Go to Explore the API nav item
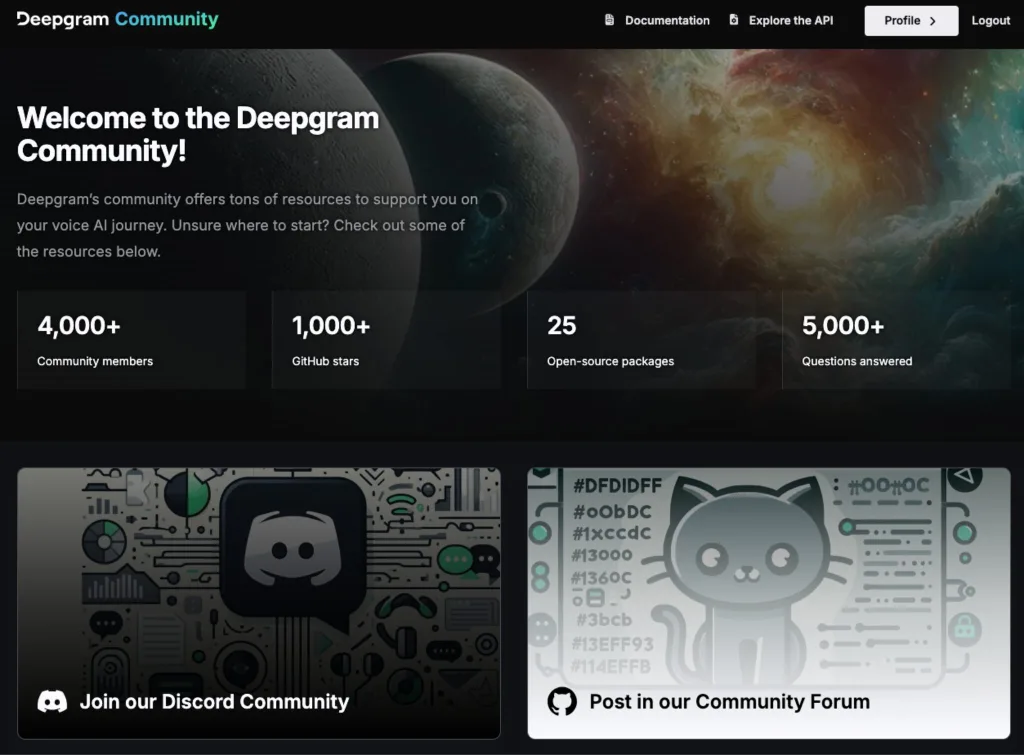Image resolution: width=1024 pixels, height=755 pixels. (x=790, y=20)
